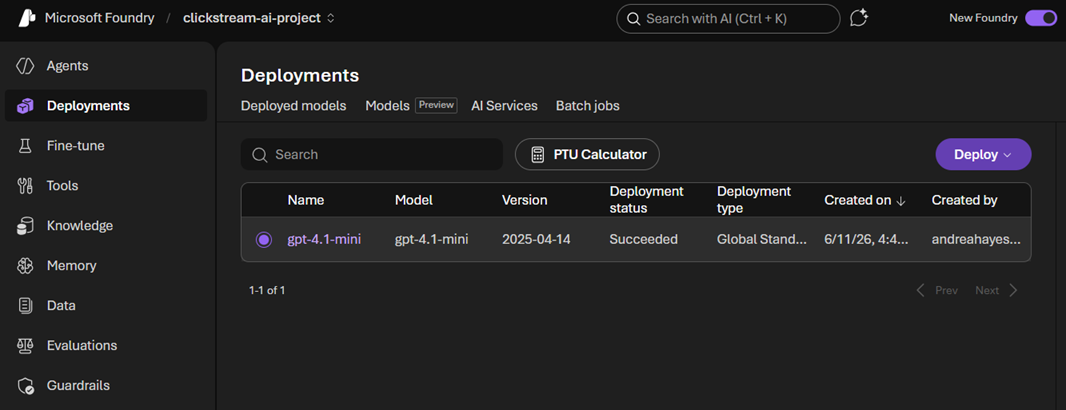The width and height of the screenshot is (1066, 410).
Task: Open Memory from the sidebar
Action: [x=105, y=265]
